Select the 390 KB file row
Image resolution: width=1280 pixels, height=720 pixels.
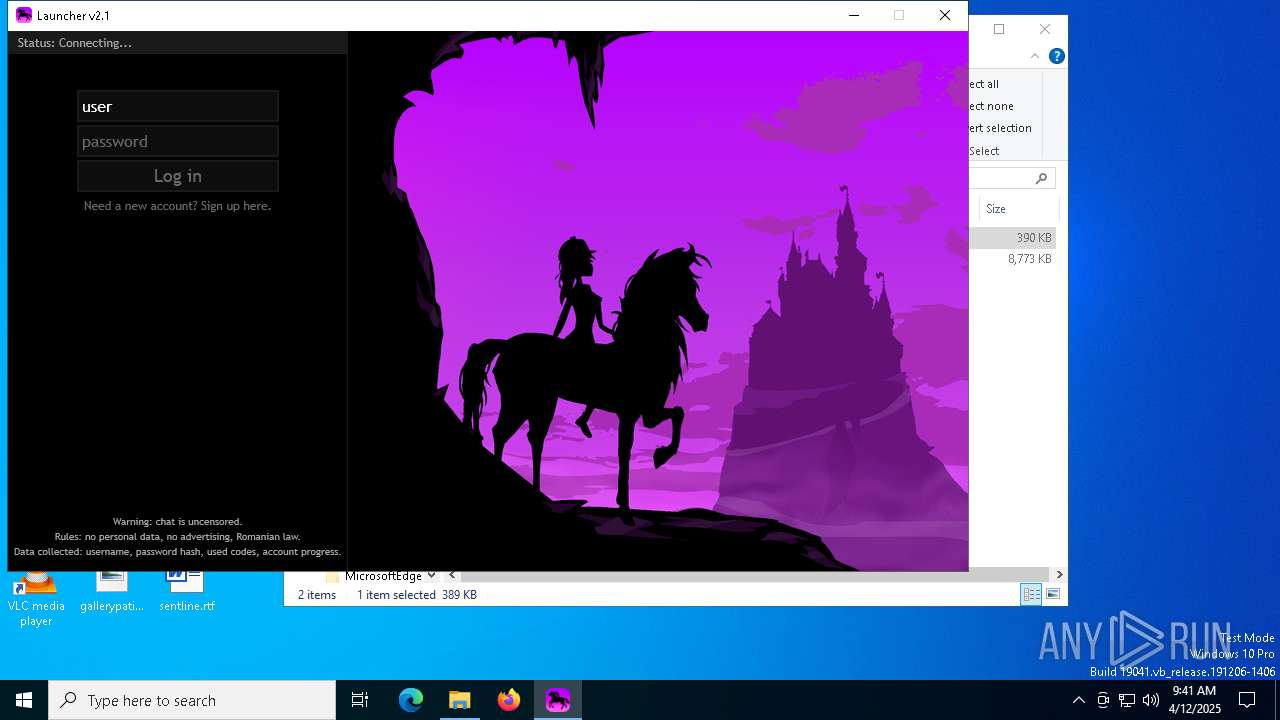1012,238
